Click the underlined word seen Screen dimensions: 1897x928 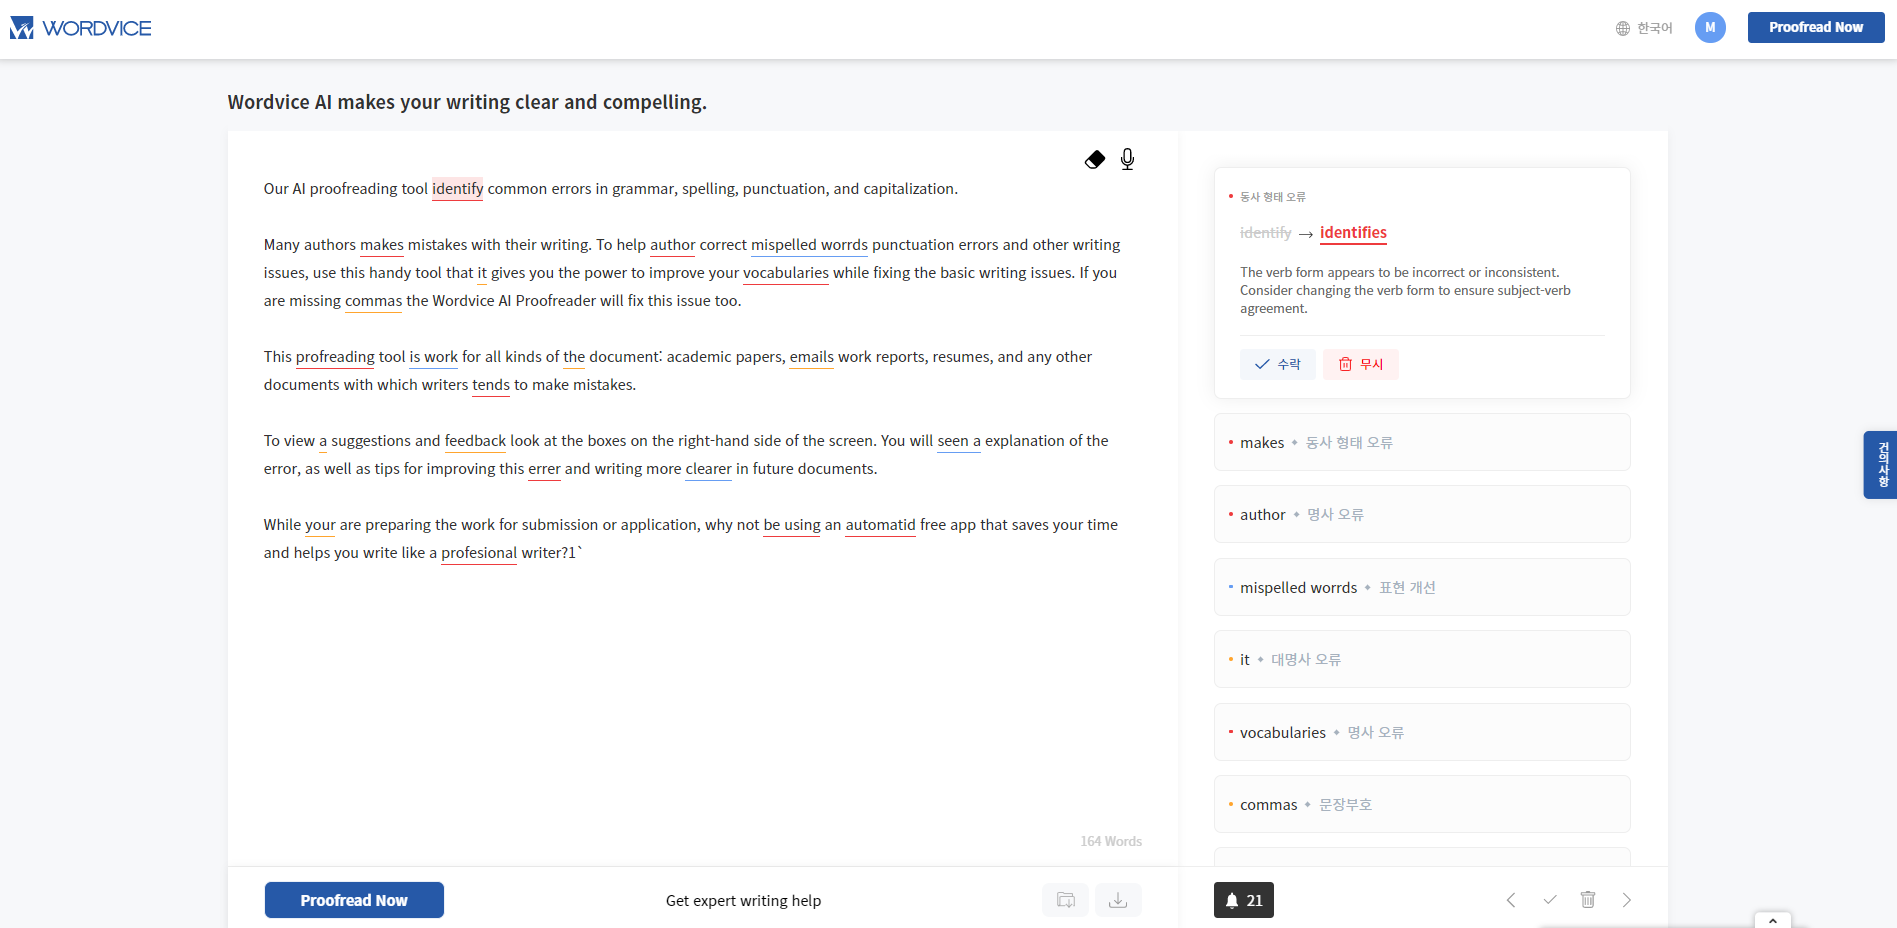[953, 441]
